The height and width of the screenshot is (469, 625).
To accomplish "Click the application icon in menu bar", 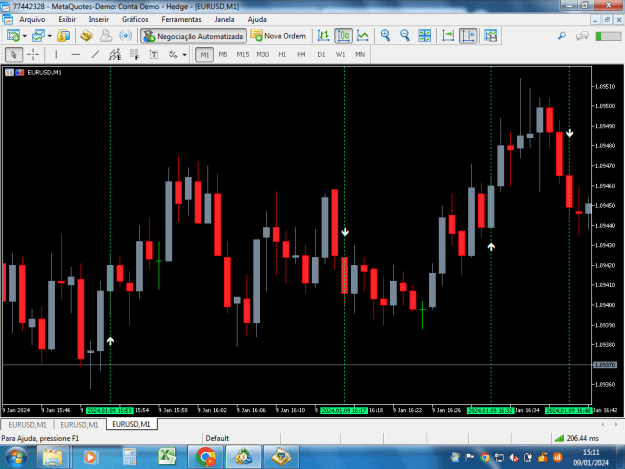I will pyautogui.click(x=7, y=19).
